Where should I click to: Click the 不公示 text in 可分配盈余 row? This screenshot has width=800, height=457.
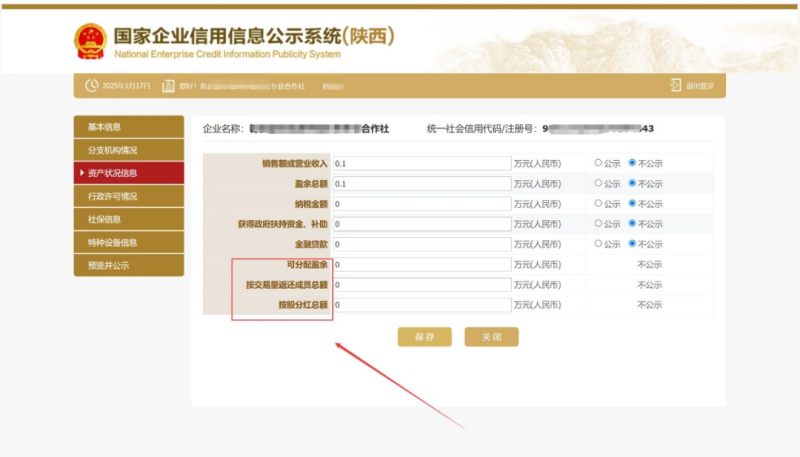coord(649,265)
